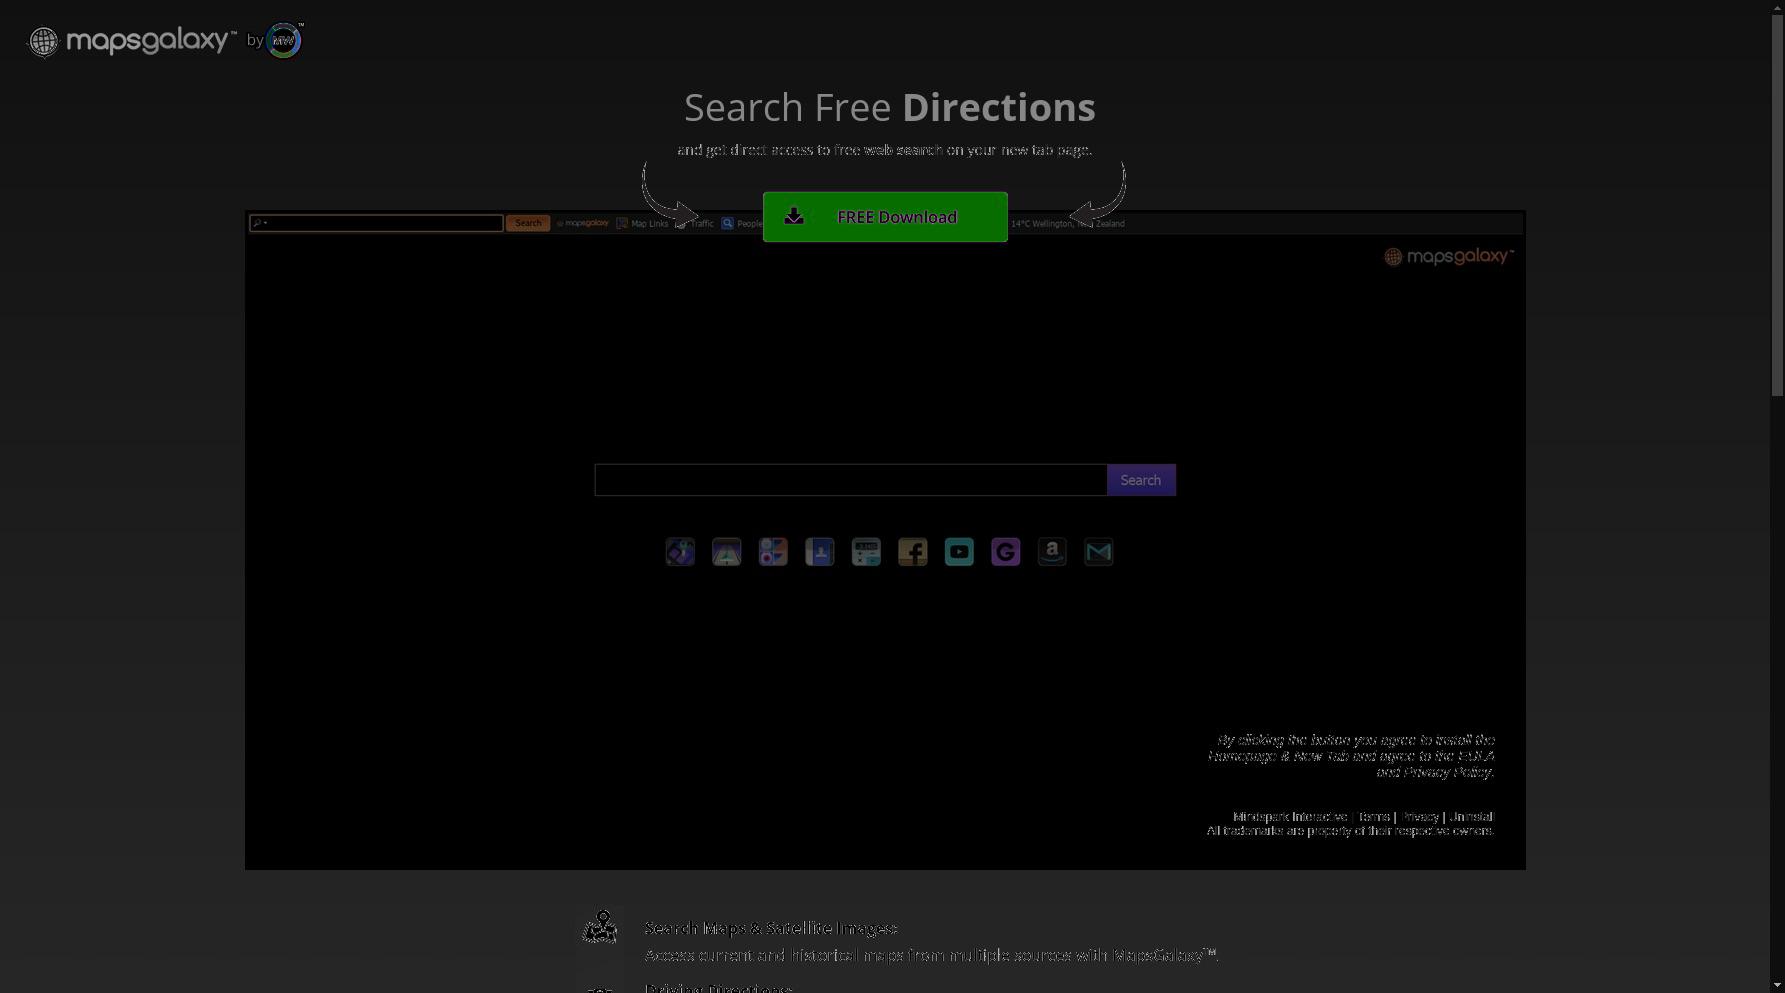Open the contacts book shortcut icon
Screen dimensions: 1785x993
point(820,552)
